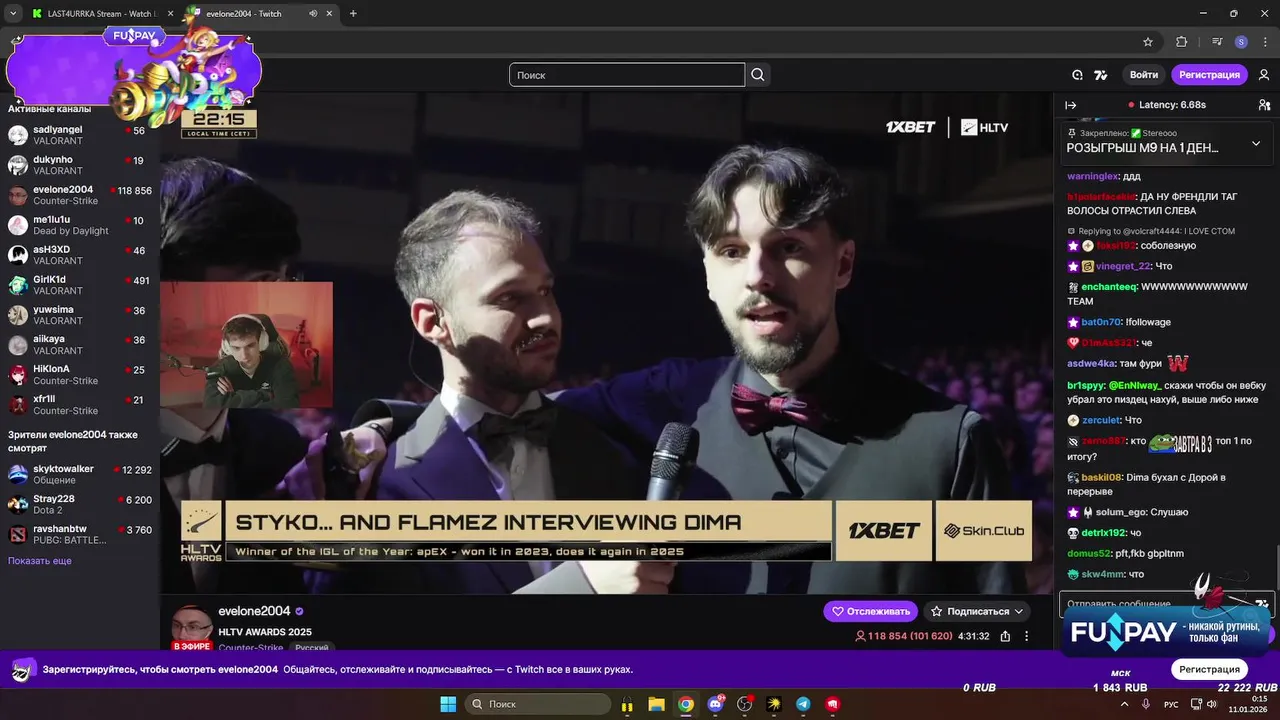Share the stream with the share icon

pos(1005,636)
